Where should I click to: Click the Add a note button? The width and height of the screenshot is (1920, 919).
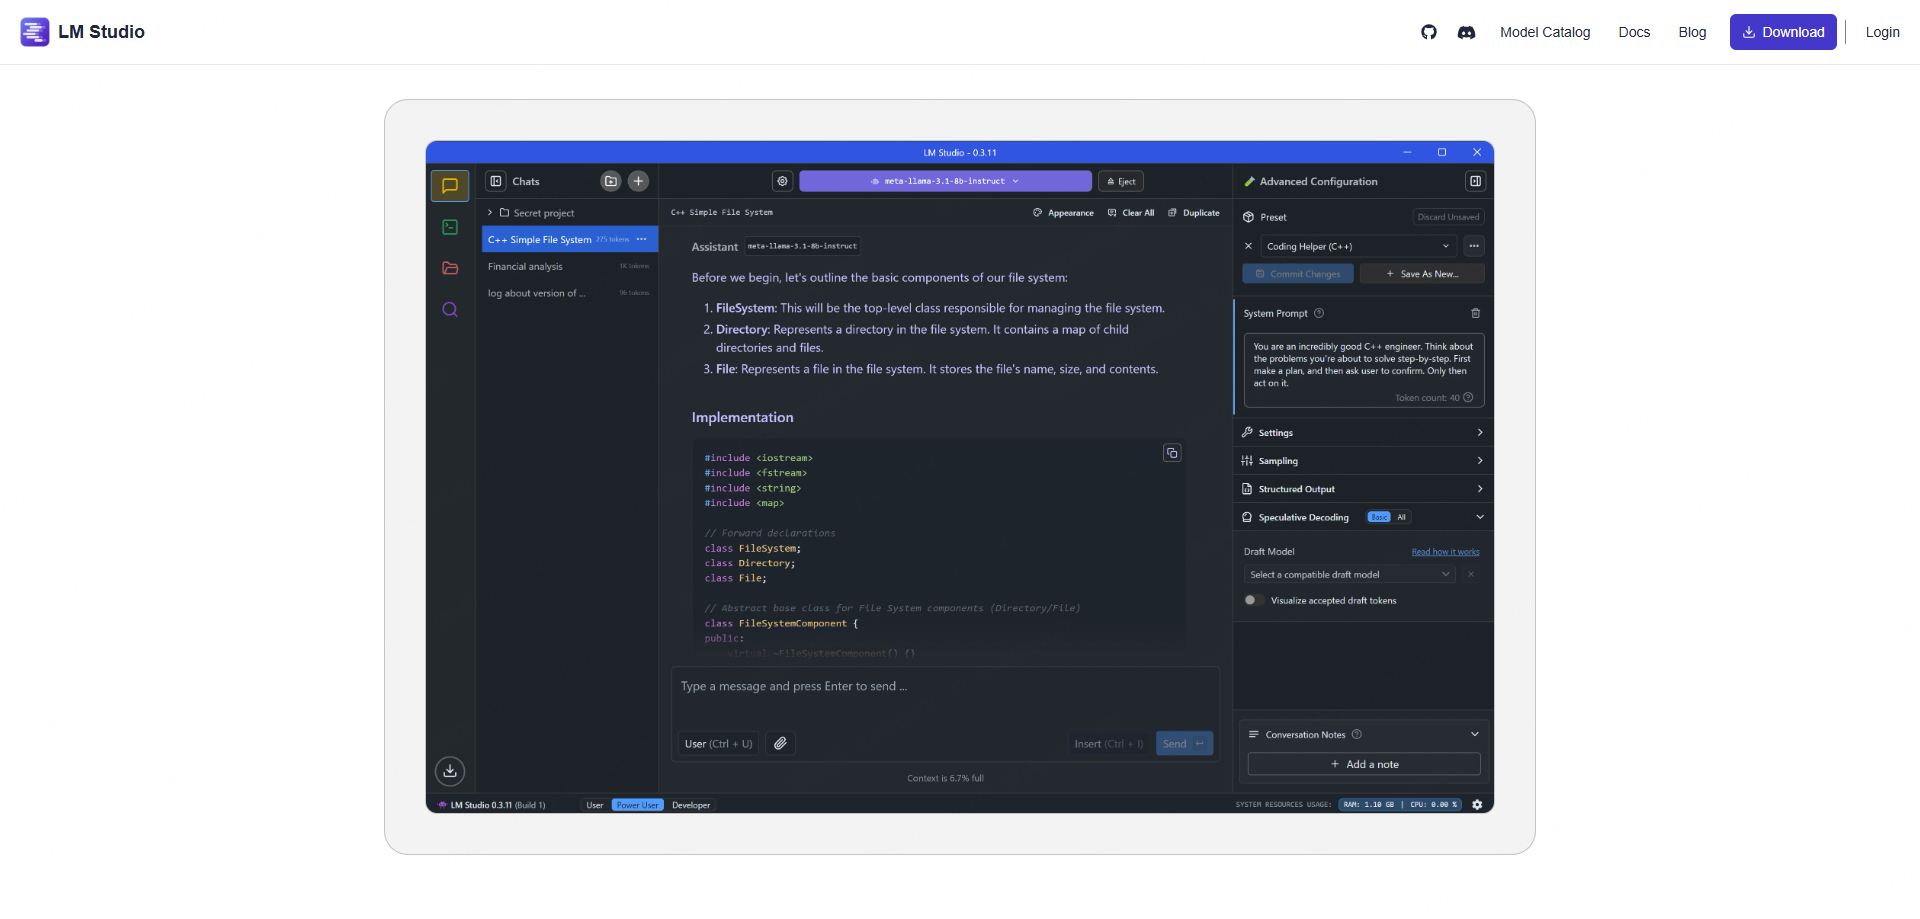coord(1364,765)
